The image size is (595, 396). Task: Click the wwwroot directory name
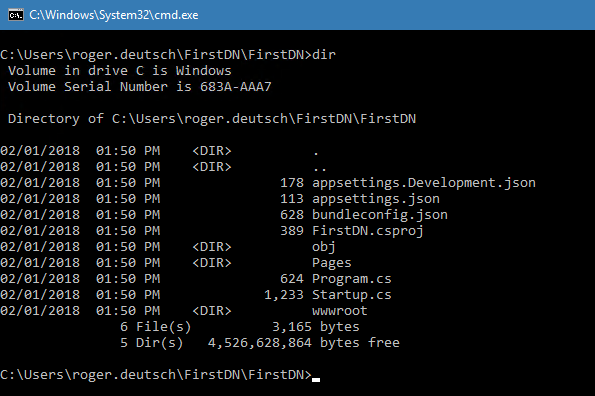[340, 311]
